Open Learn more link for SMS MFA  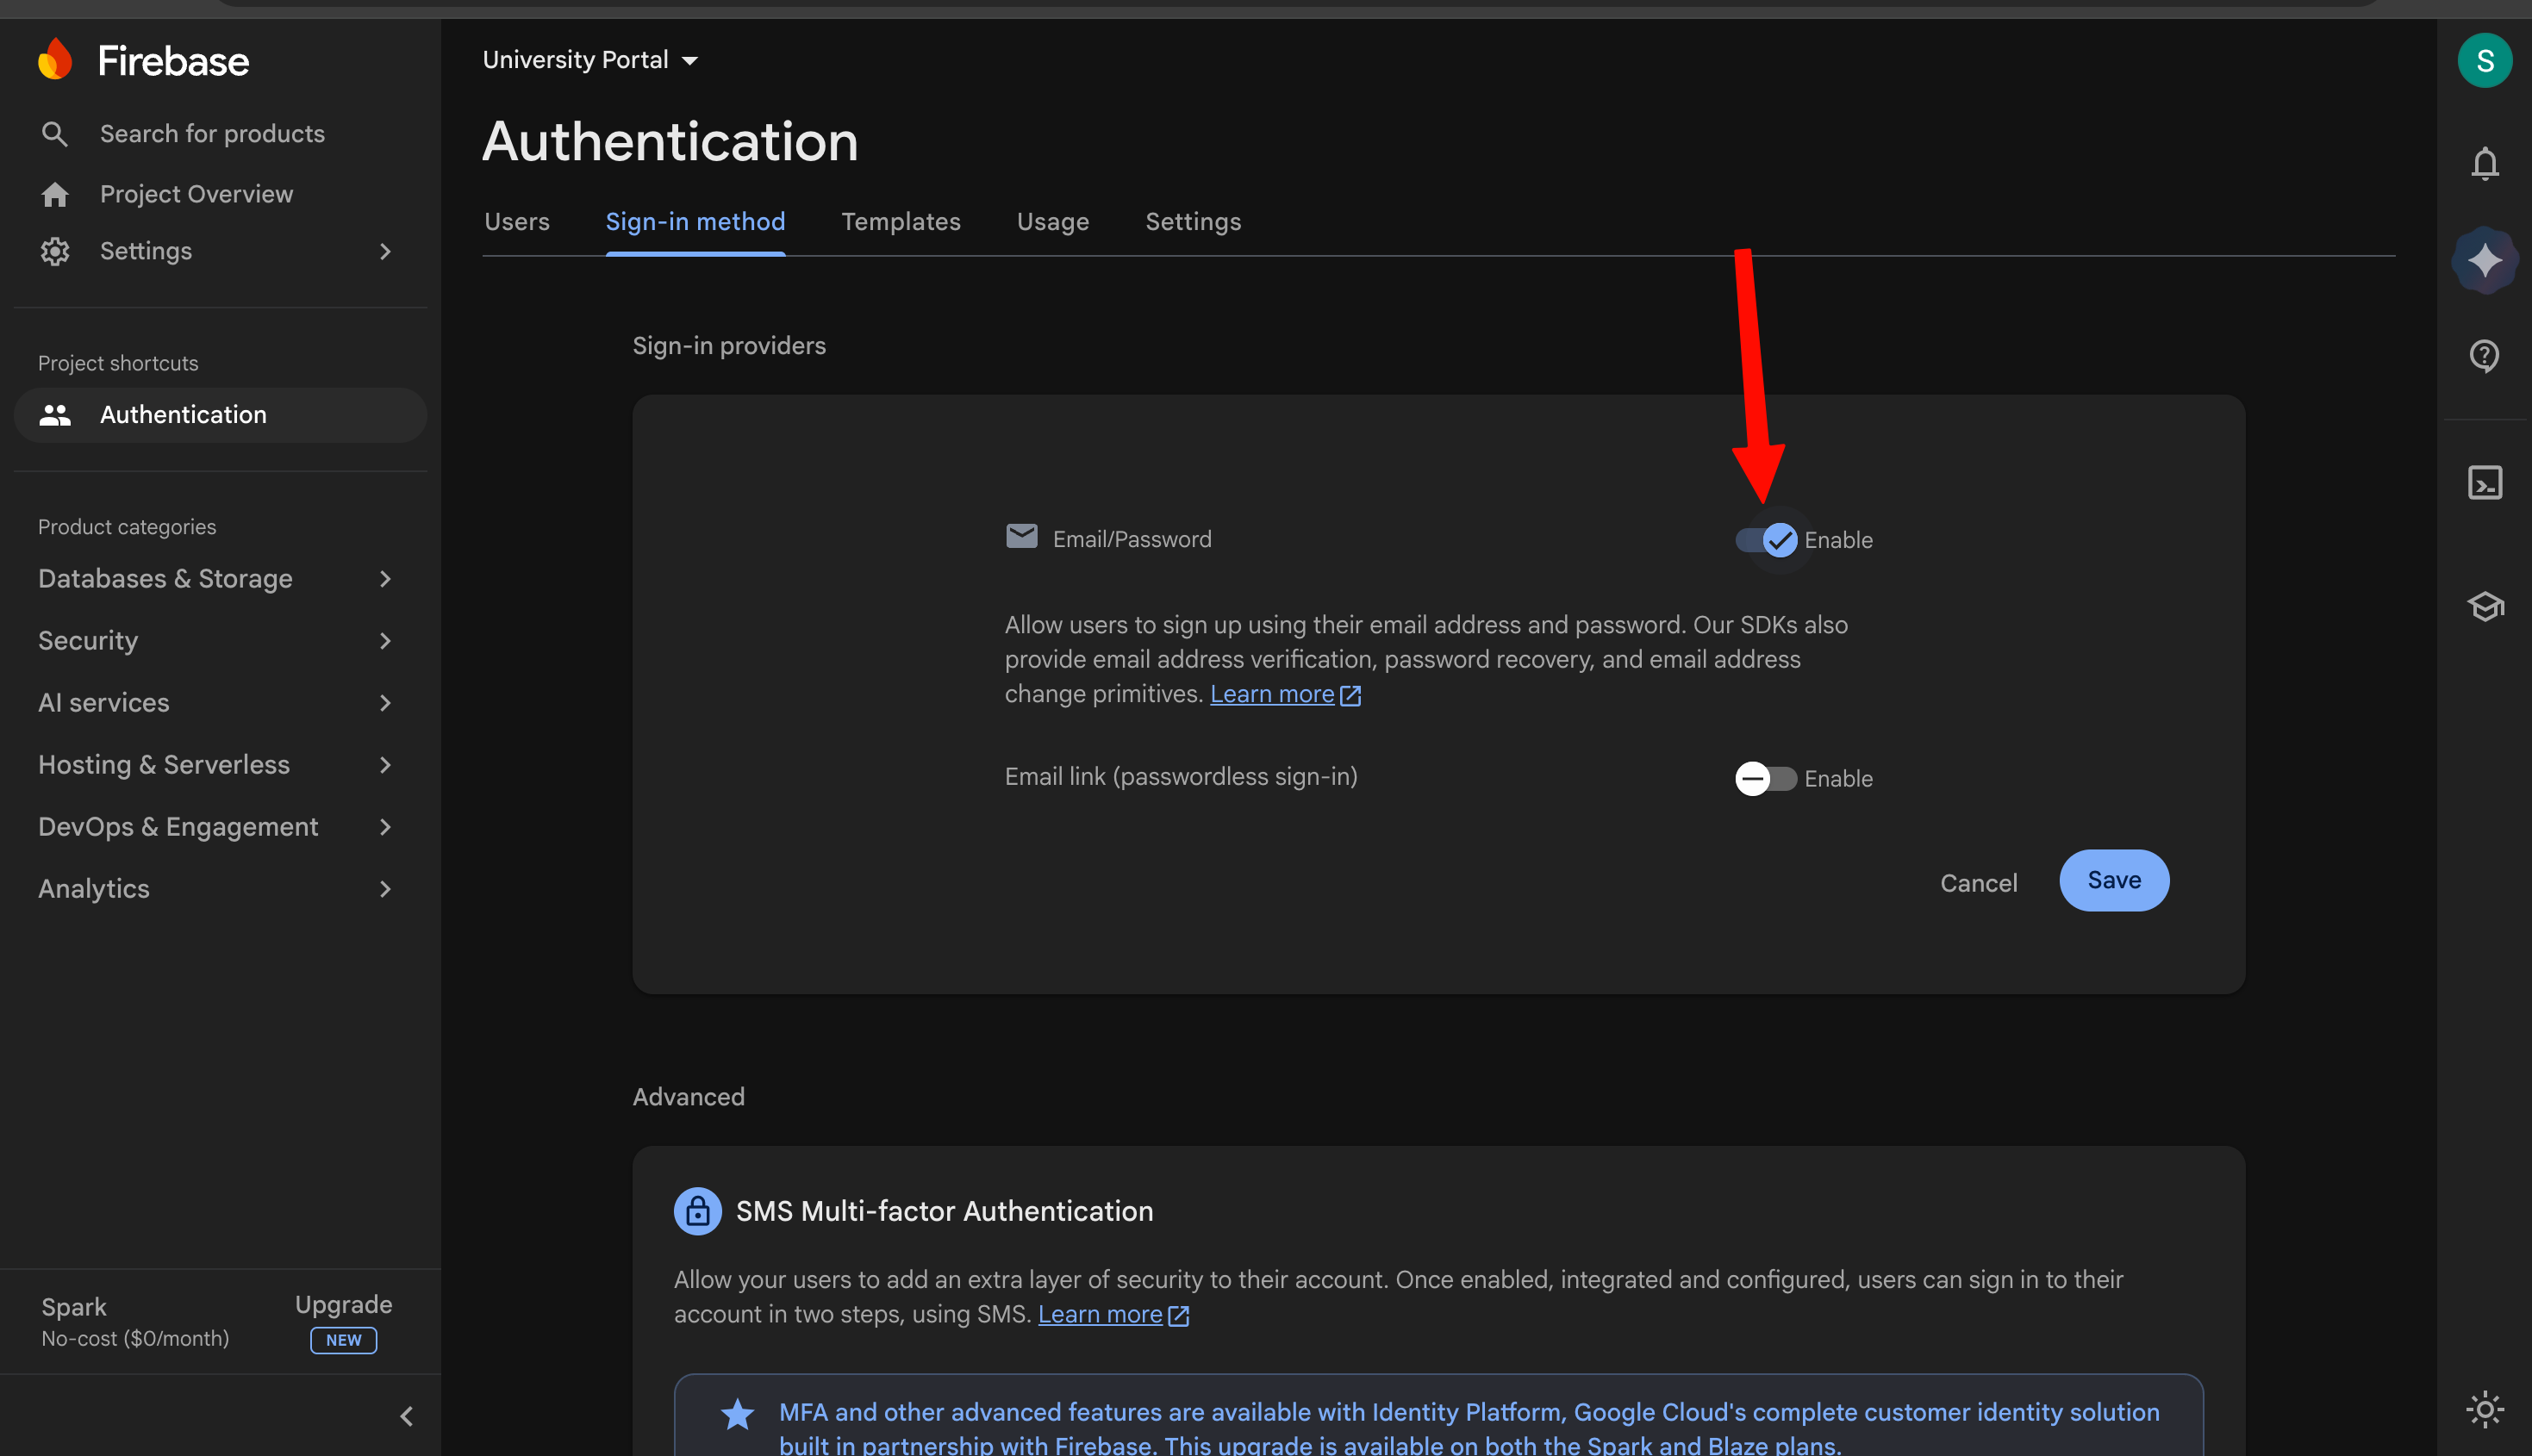pos(1113,1314)
